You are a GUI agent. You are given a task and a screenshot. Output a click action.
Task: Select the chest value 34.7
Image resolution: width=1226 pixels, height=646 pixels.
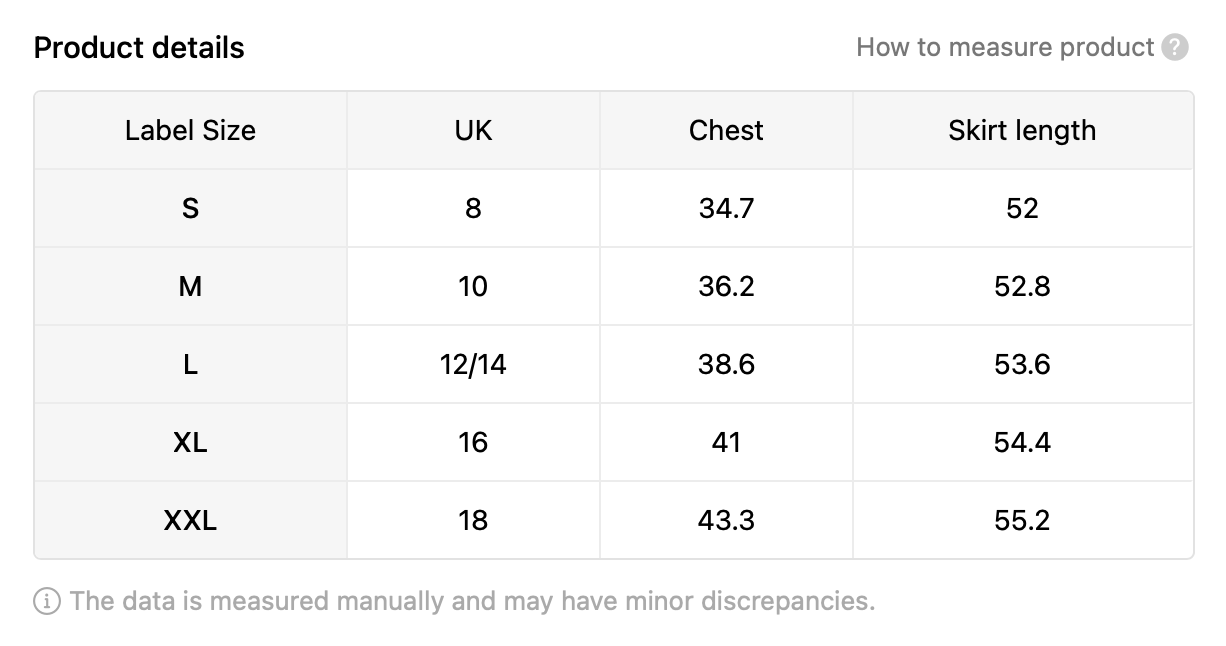click(726, 208)
